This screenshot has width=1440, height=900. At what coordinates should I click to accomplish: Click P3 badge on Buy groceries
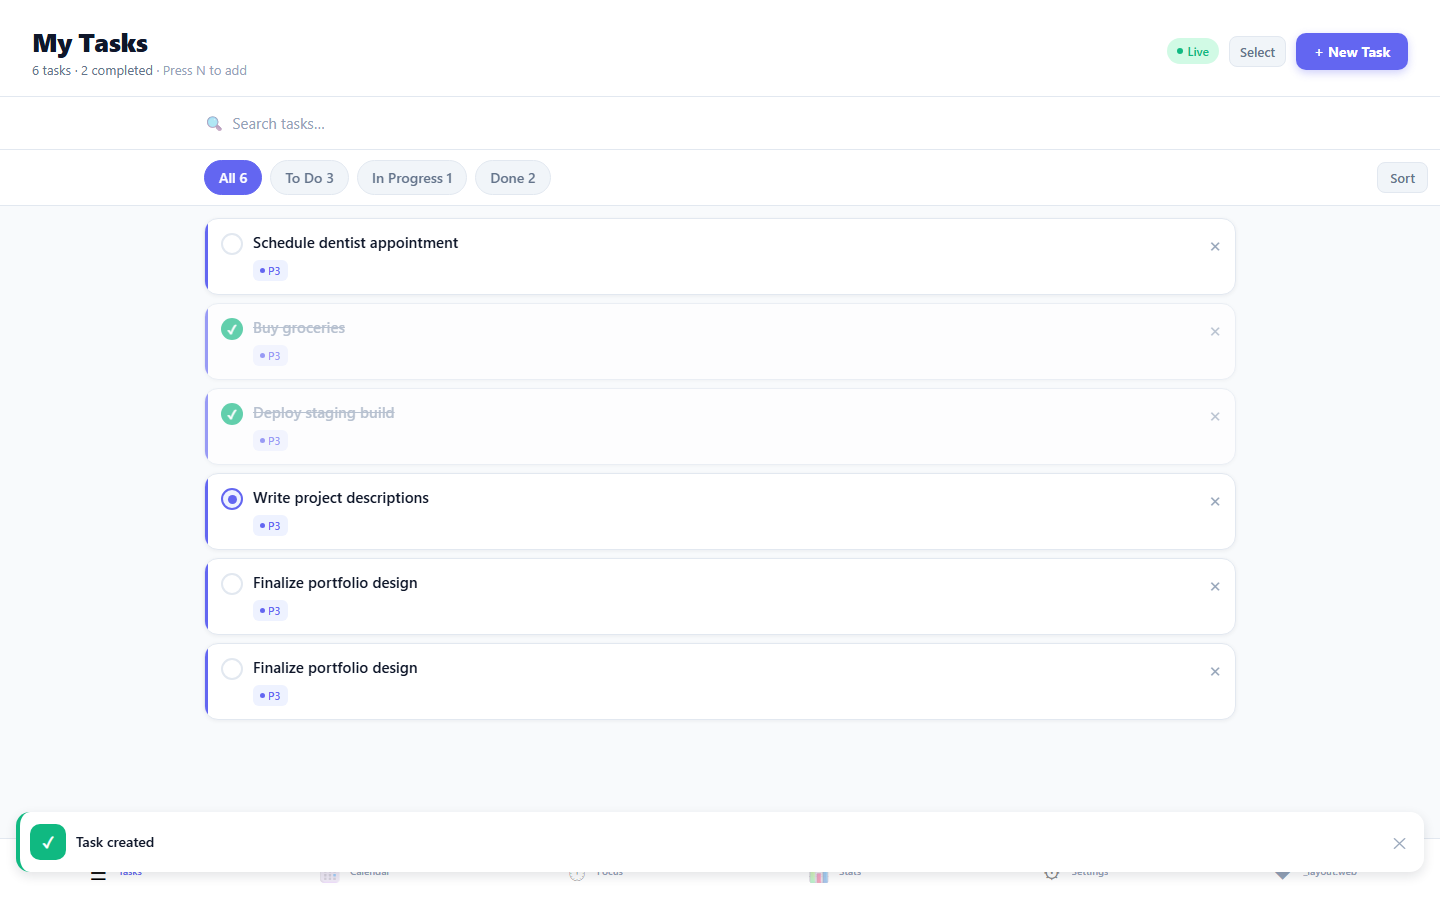(x=270, y=356)
